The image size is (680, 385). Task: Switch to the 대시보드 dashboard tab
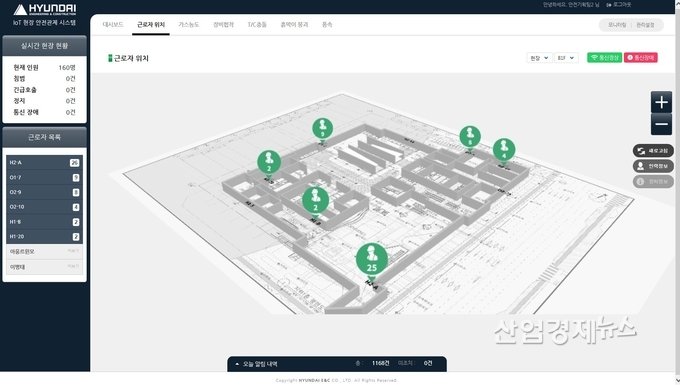[x=113, y=25]
